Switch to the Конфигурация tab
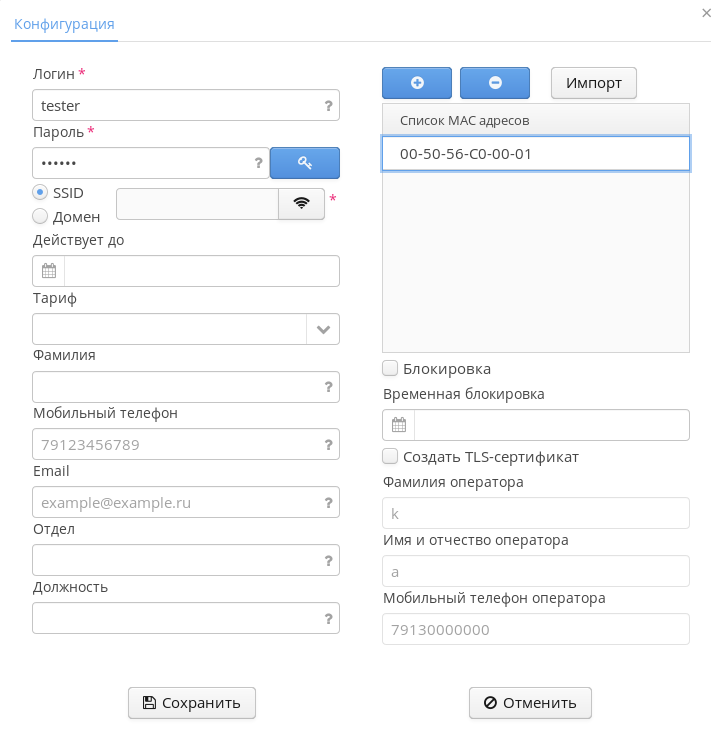719x745 pixels. [x=64, y=23]
